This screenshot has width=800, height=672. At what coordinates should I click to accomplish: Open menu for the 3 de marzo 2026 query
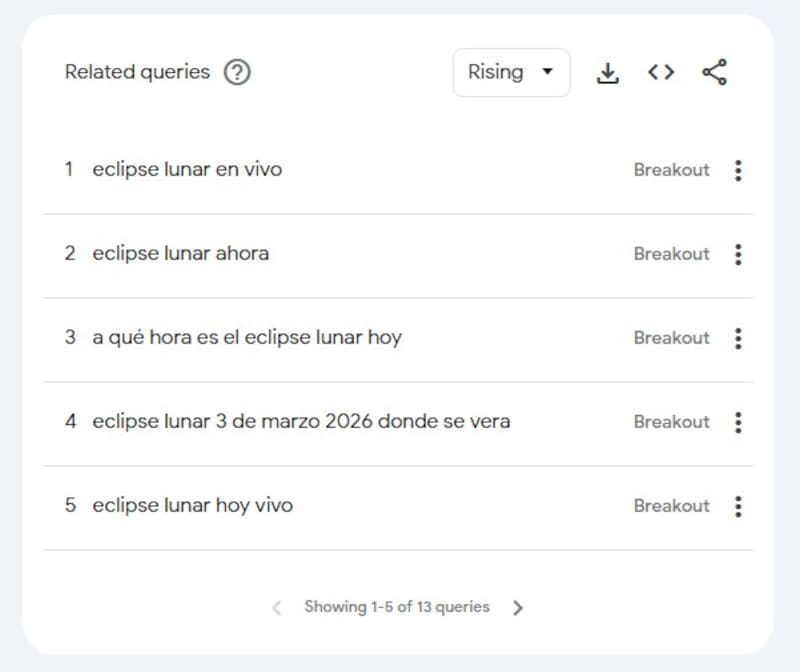point(738,422)
